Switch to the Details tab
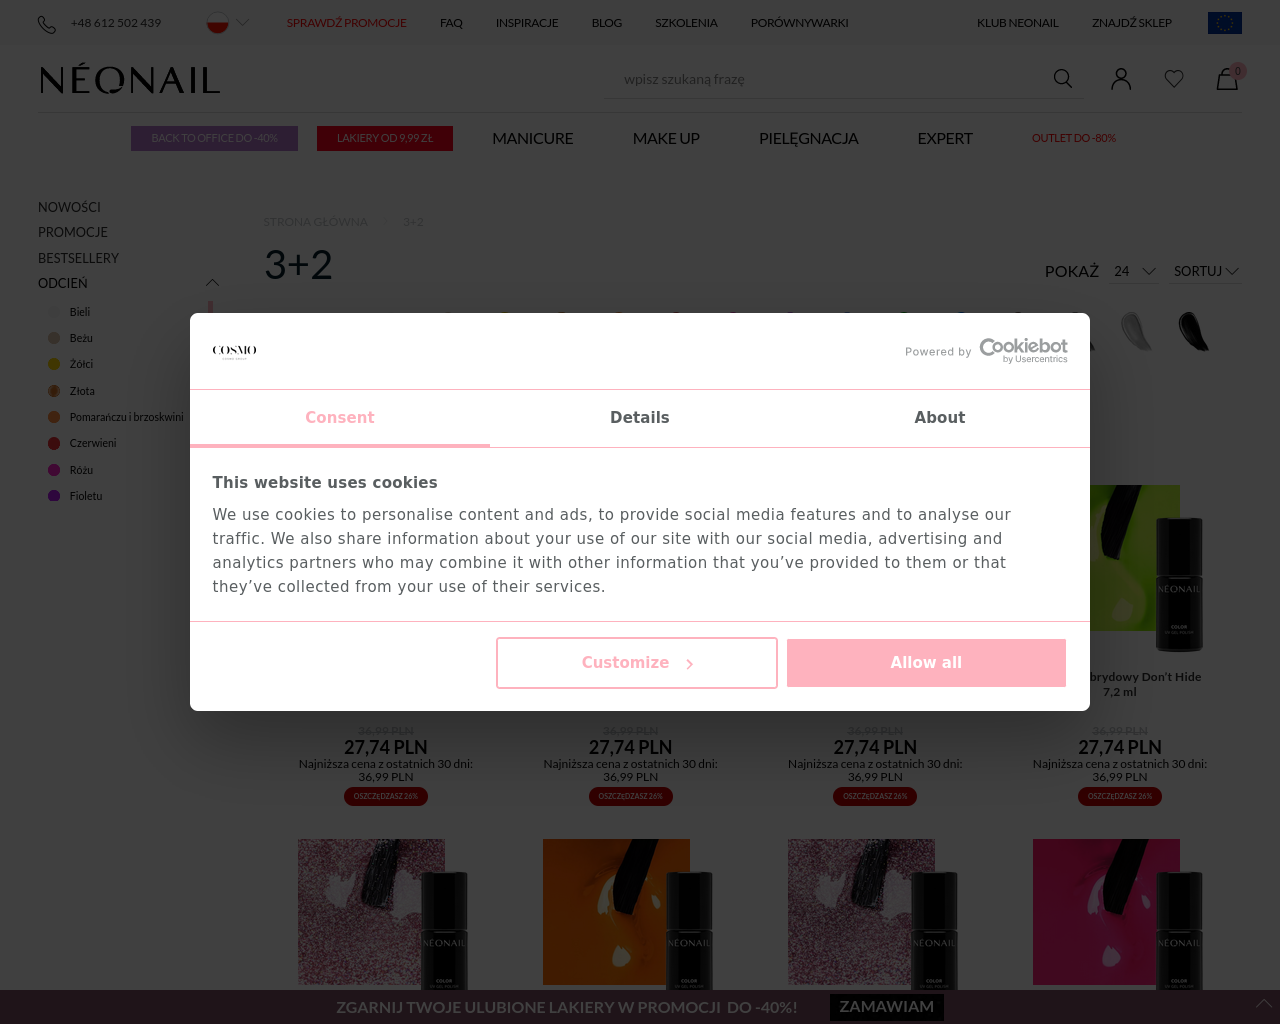The width and height of the screenshot is (1280, 1024). tap(640, 418)
